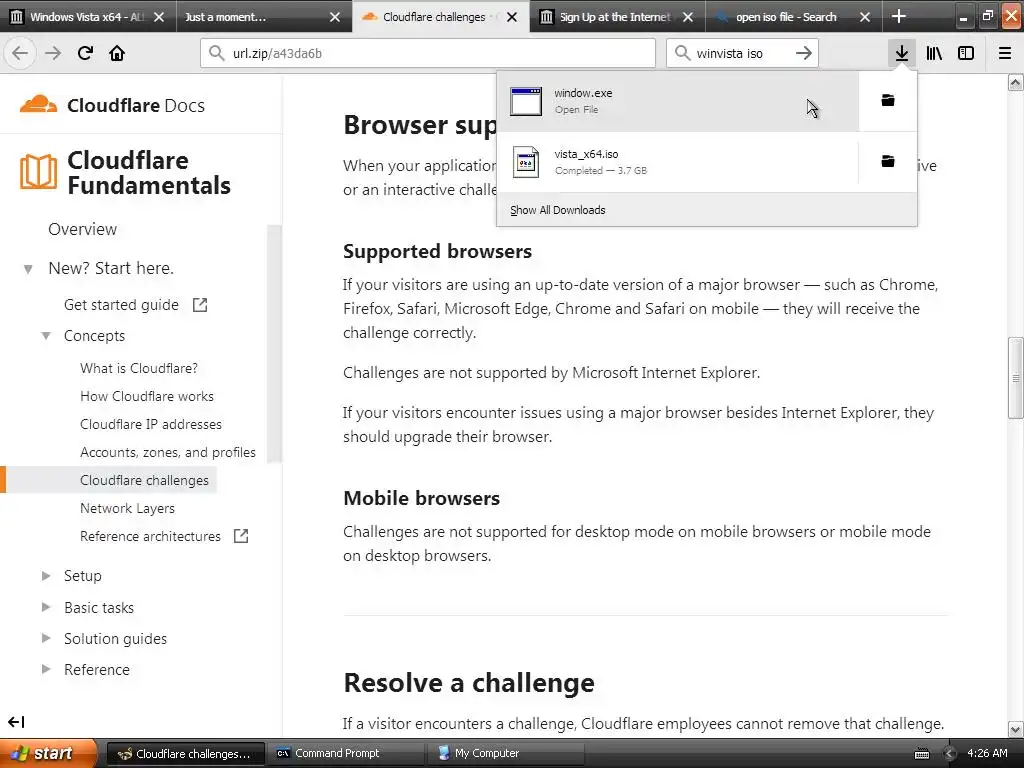Open the Library bookmarks icon
The width and height of the screenshot is (1024, 768).
934,54
